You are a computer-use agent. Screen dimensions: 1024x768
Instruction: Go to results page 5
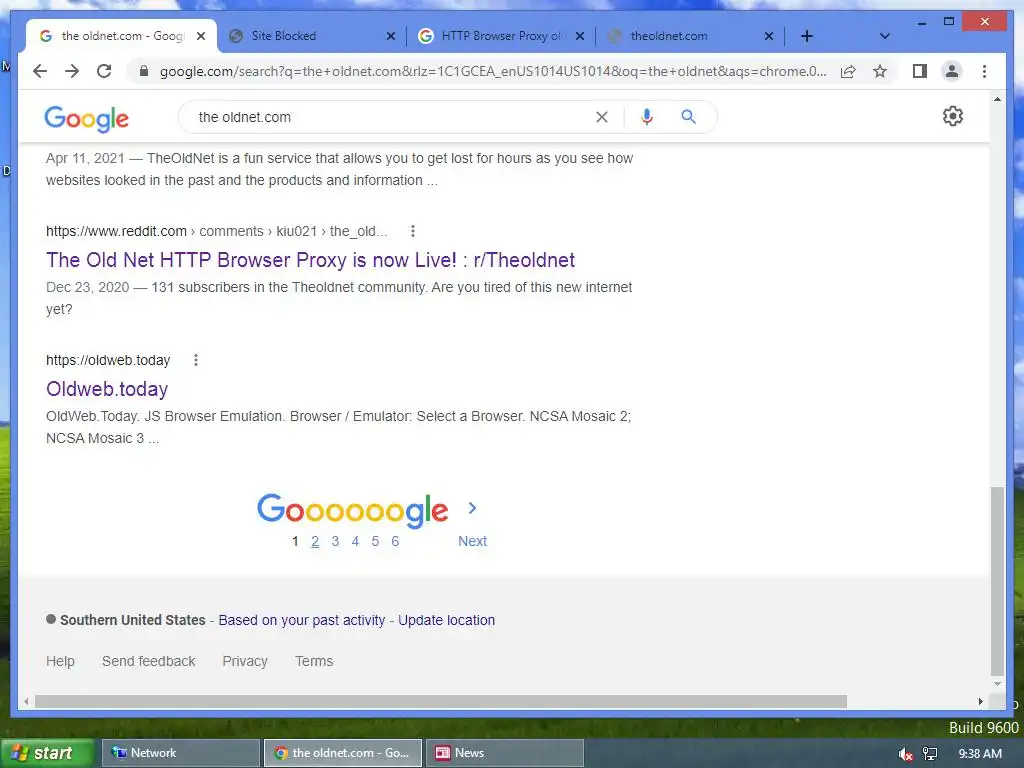click(375, 541)
